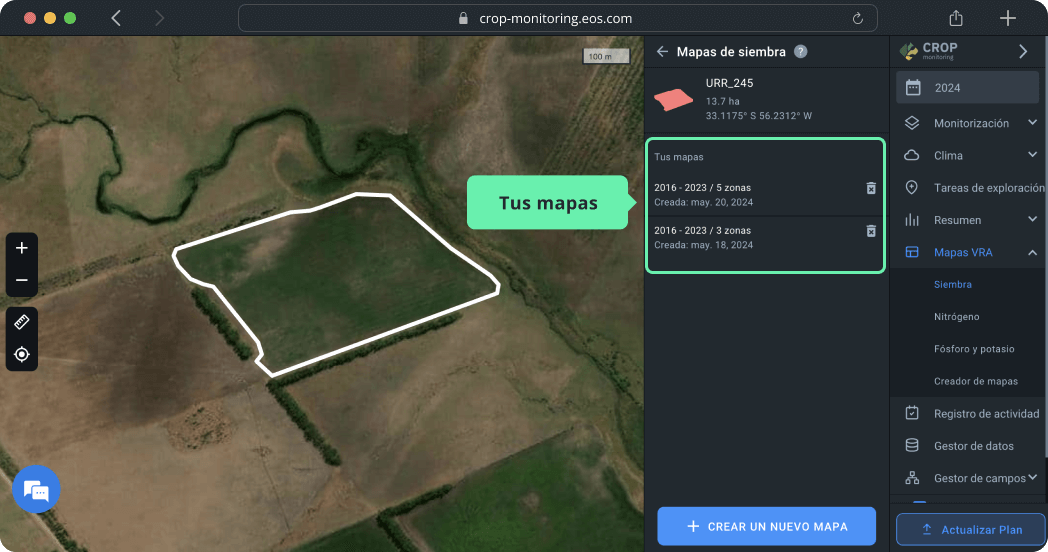Viewport: 1048px width, 552px height.
Task: Select the ruler measurement tool
Action: tap(22, 322)
